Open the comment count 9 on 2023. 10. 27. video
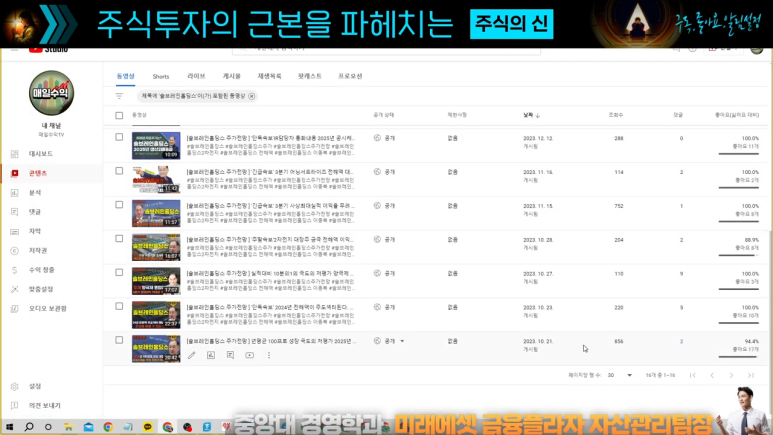This screenshot has height=435, width=773. 681,274
